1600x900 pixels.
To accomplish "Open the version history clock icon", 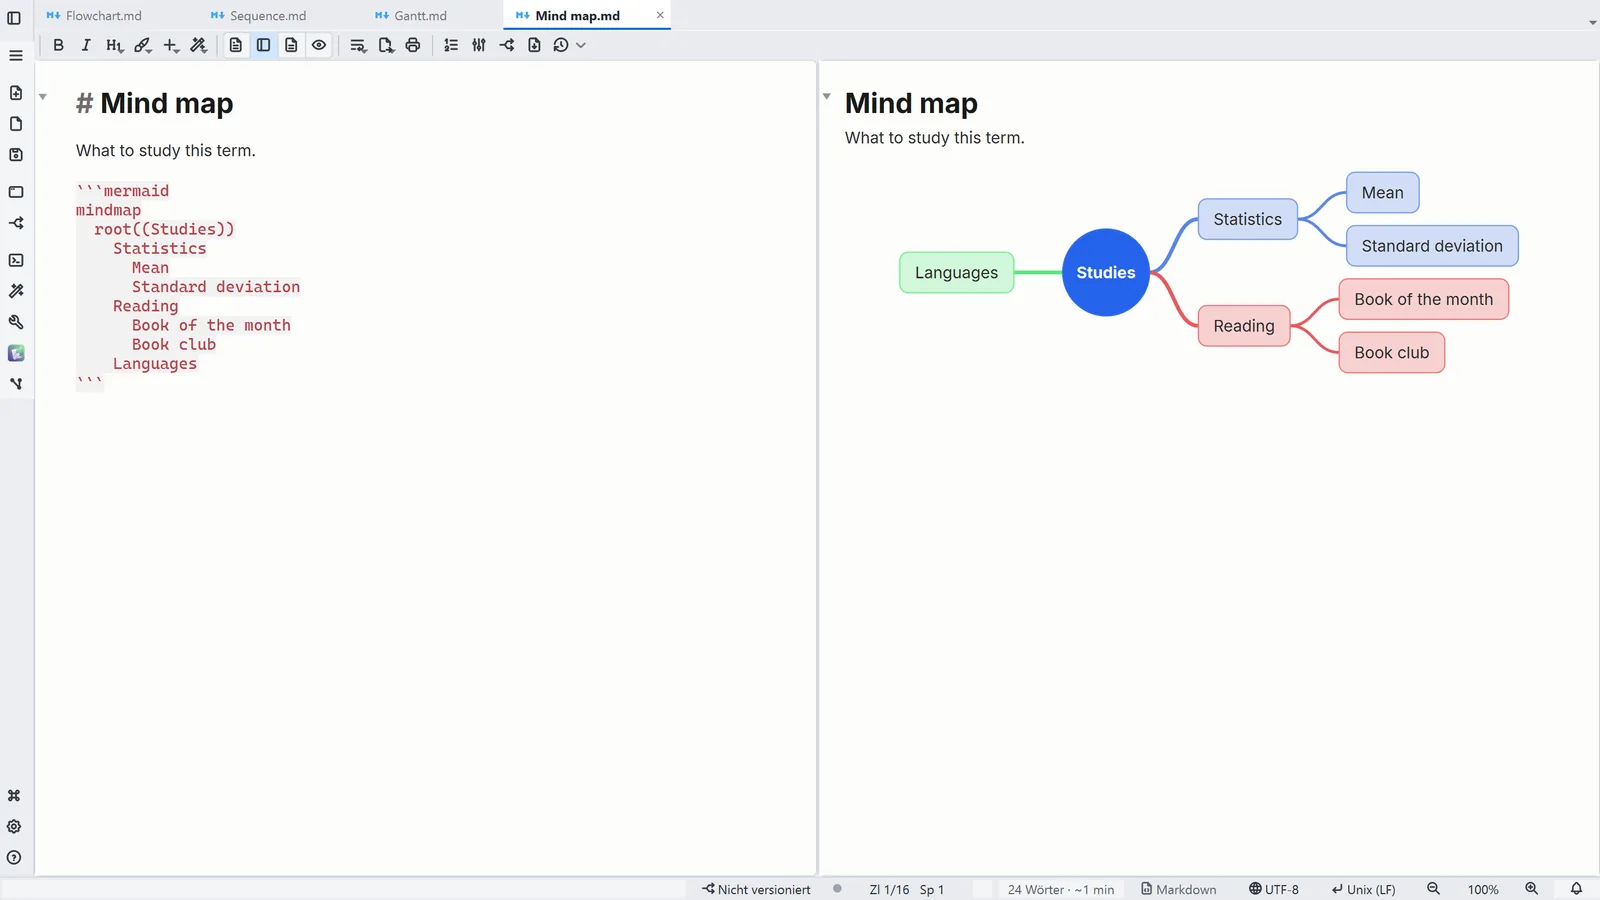I will [x=561, y=45].
